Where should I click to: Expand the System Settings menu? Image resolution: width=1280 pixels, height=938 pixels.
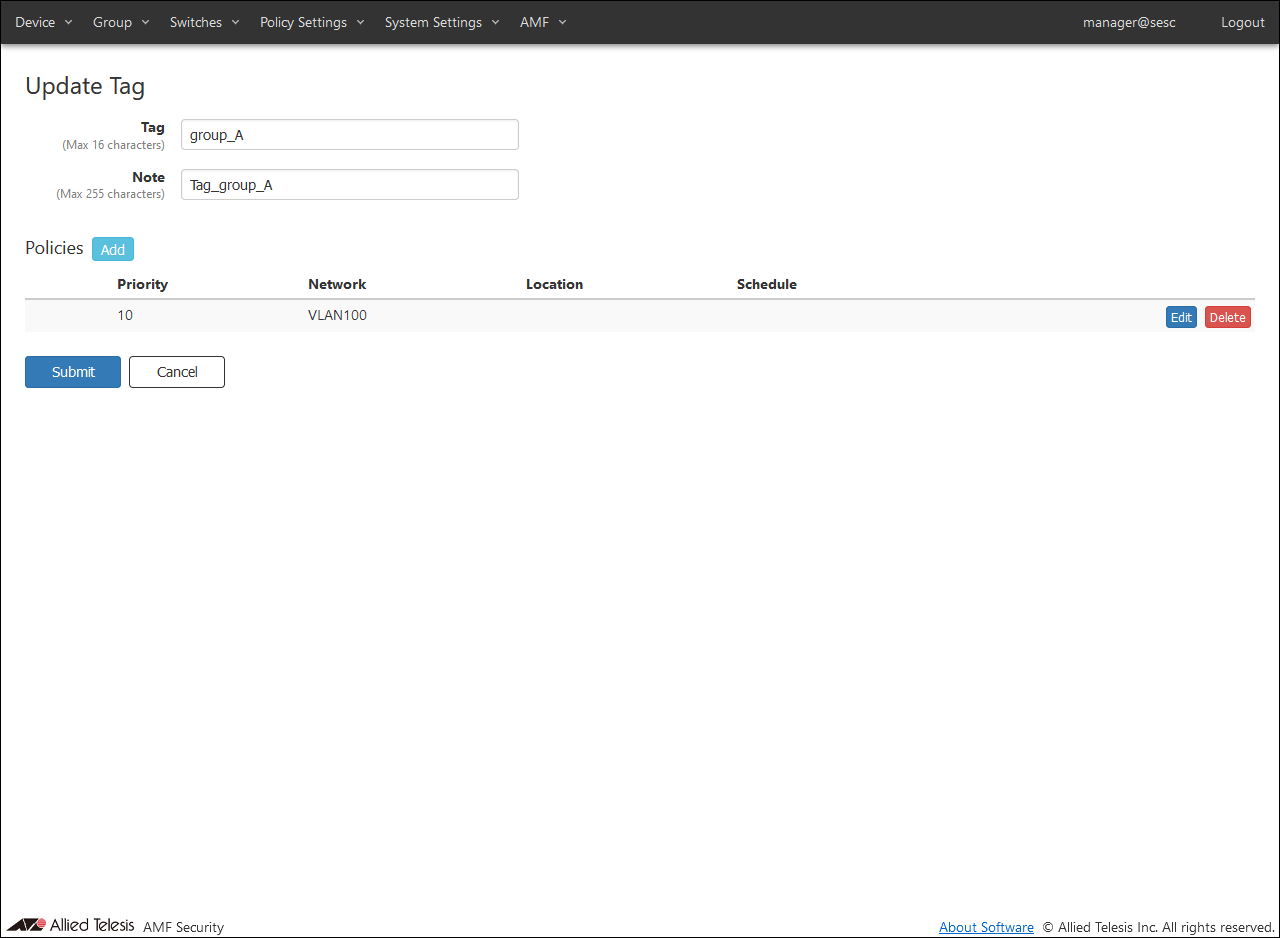point(441,22)
